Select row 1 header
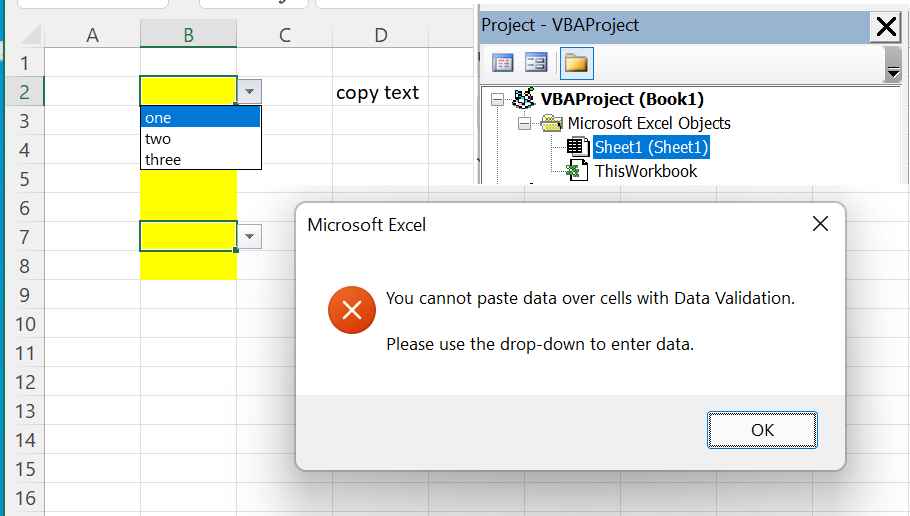This screenshot has width=910, height=516. (x=24, y=62)
